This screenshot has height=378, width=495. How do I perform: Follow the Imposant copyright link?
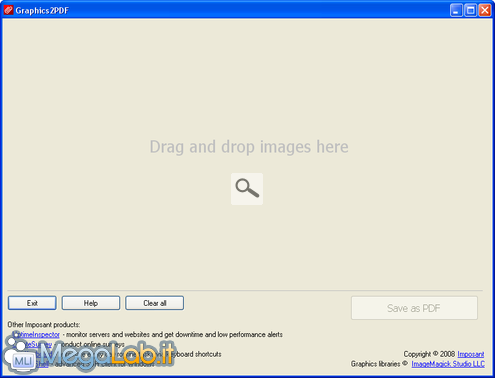471,354
